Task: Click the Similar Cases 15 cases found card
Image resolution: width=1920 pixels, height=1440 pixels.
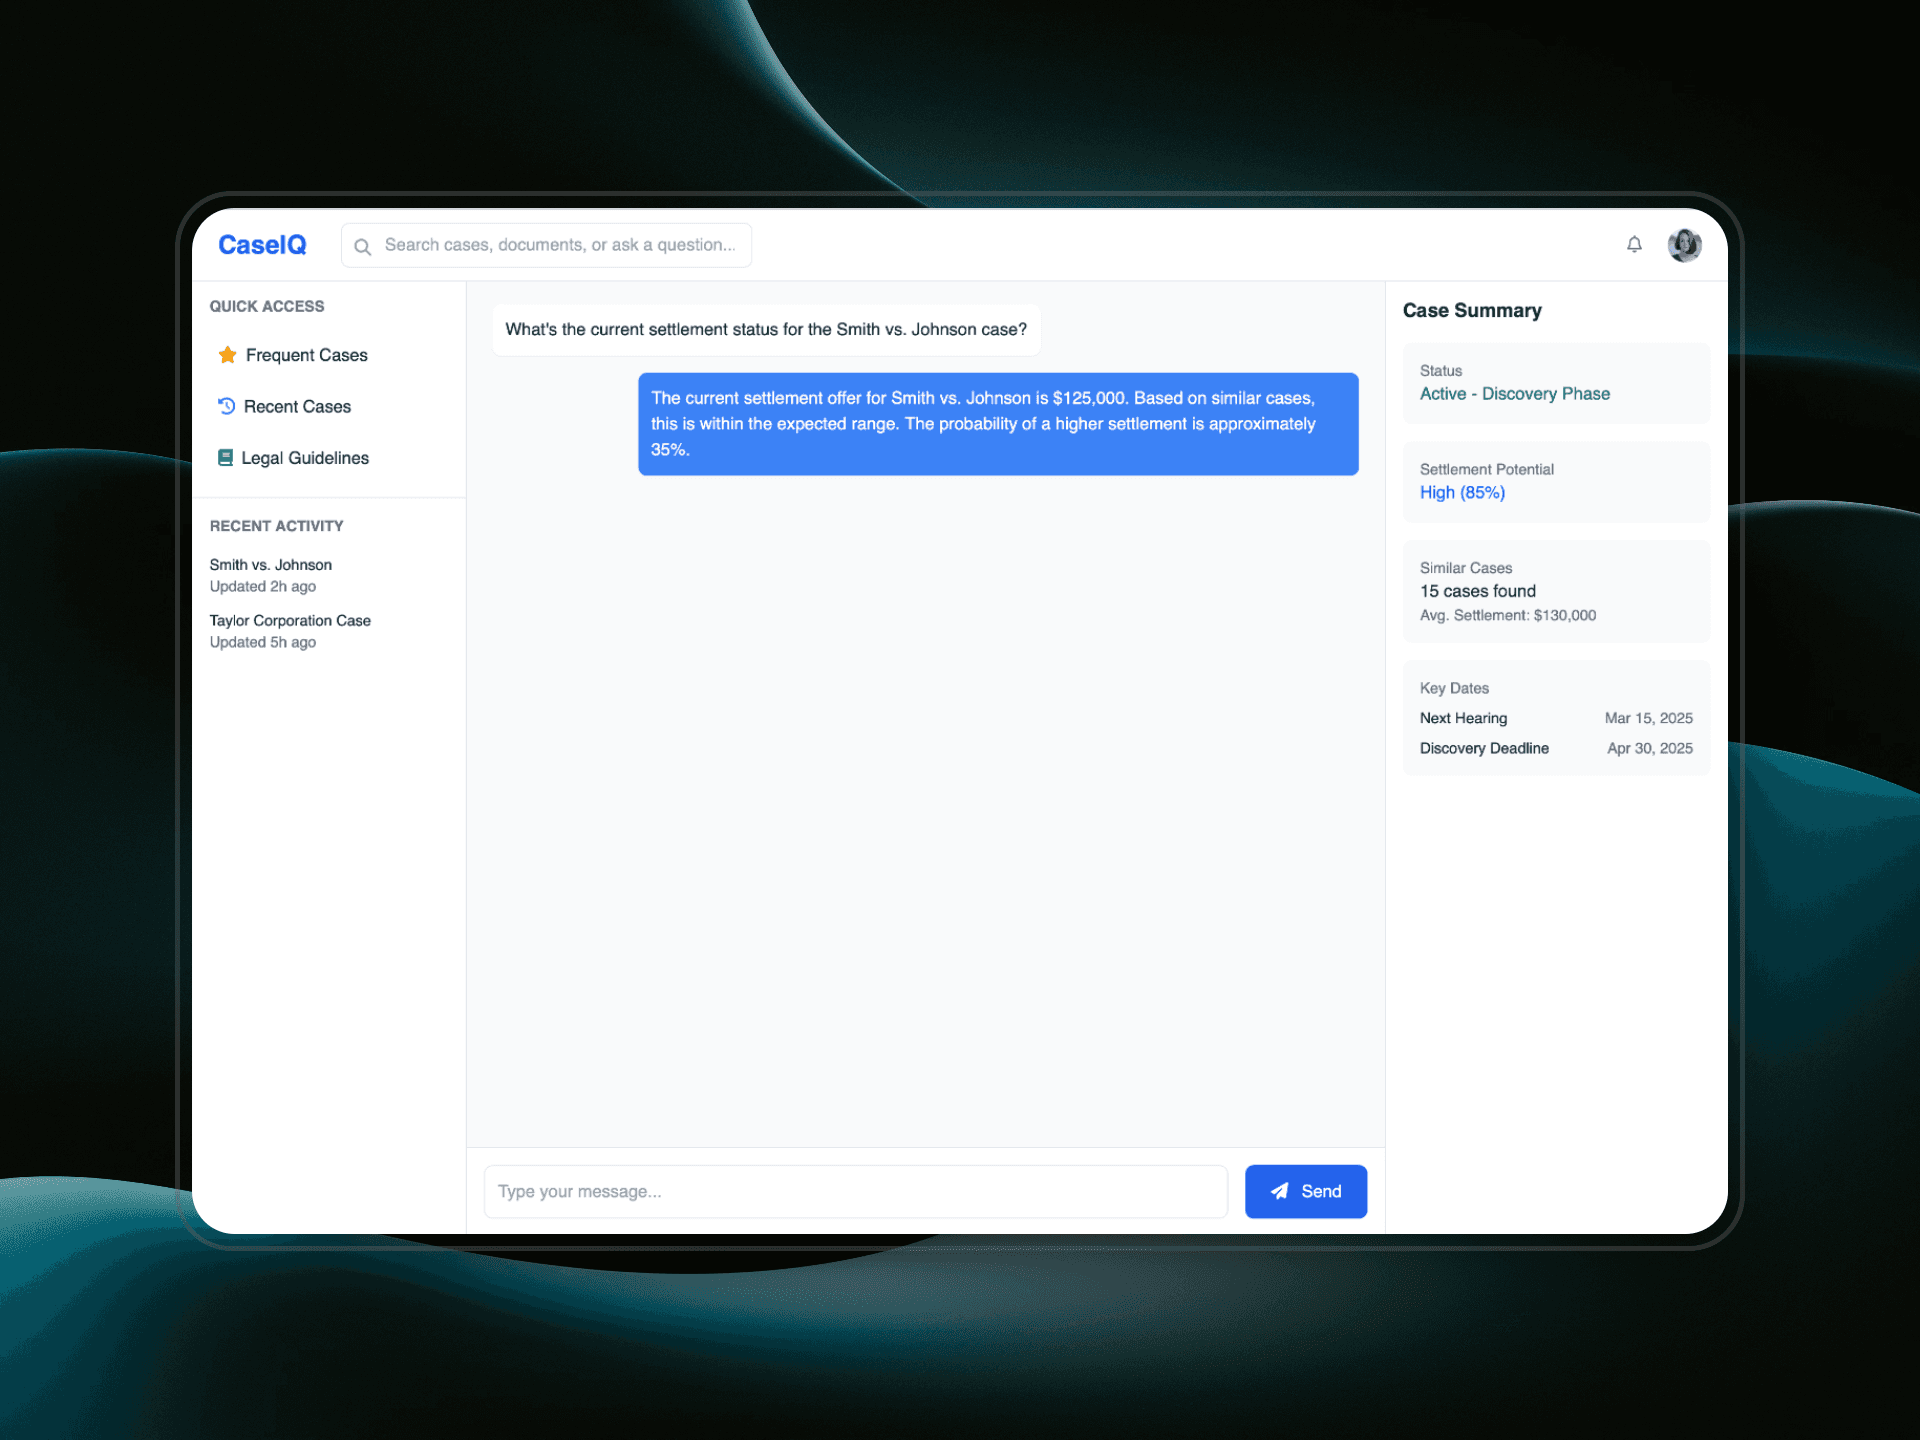Action: (1555, 591)
